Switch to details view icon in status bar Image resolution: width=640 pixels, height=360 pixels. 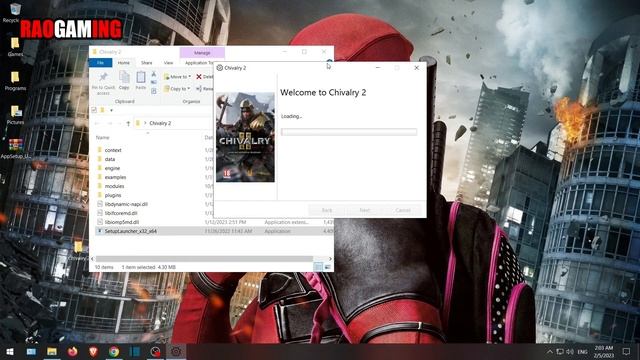(318, 267)
